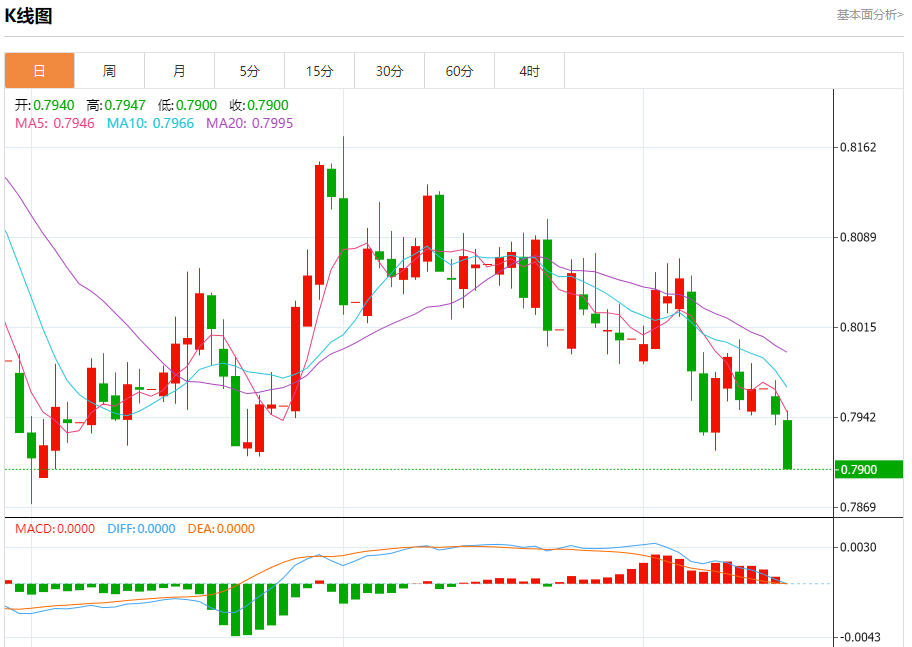
Task: Select the 日 daily chart tab
Action: click(x=40, y=71)
